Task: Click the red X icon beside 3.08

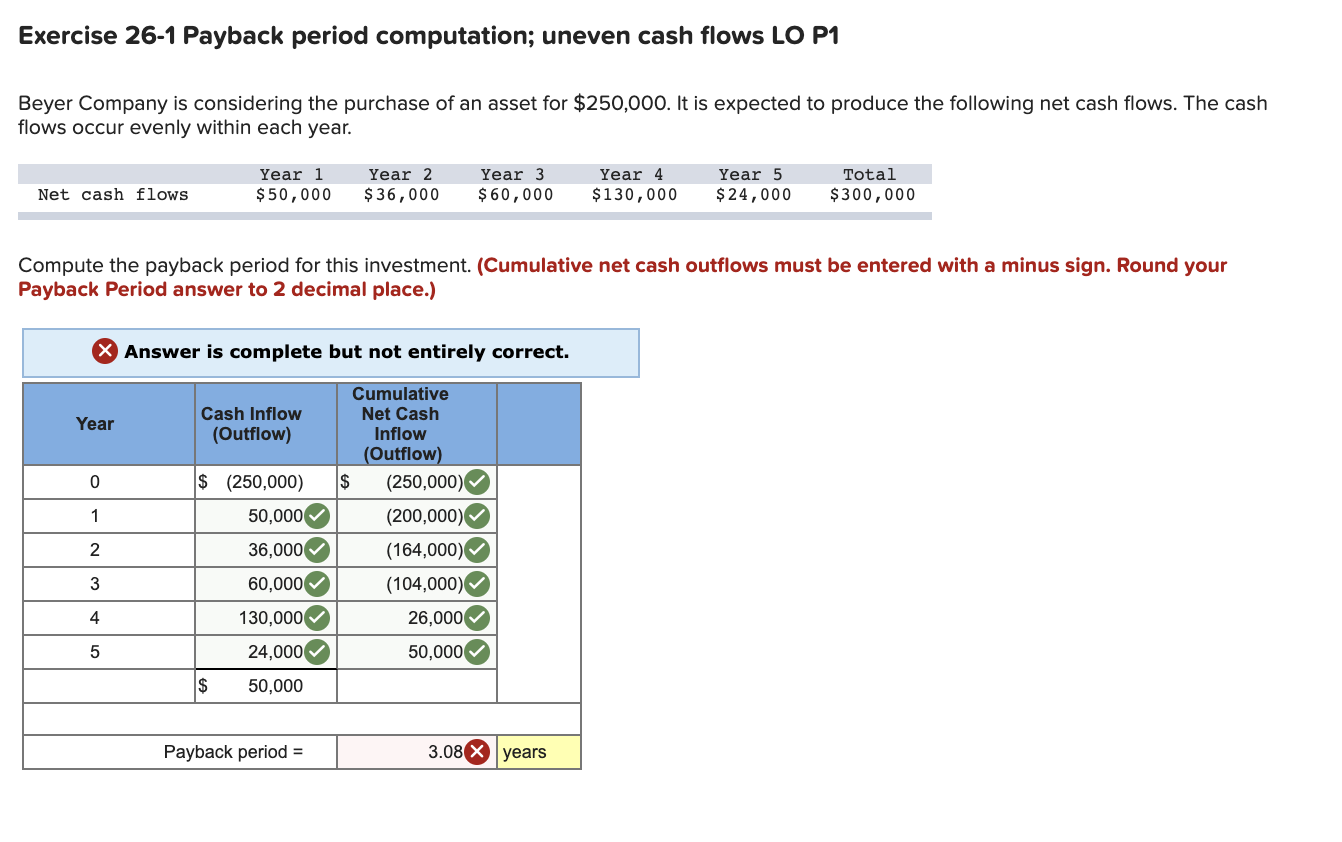Action: click(478, 752)
